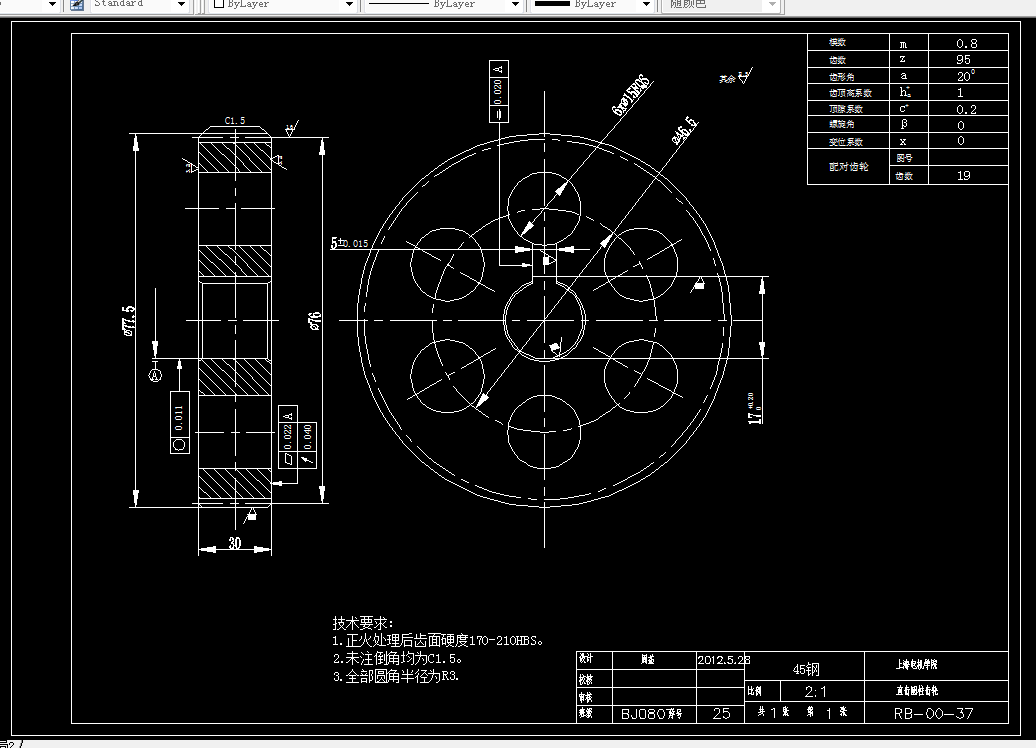Select the ø46.5 bolt circle dimension

tap(684, 130)
